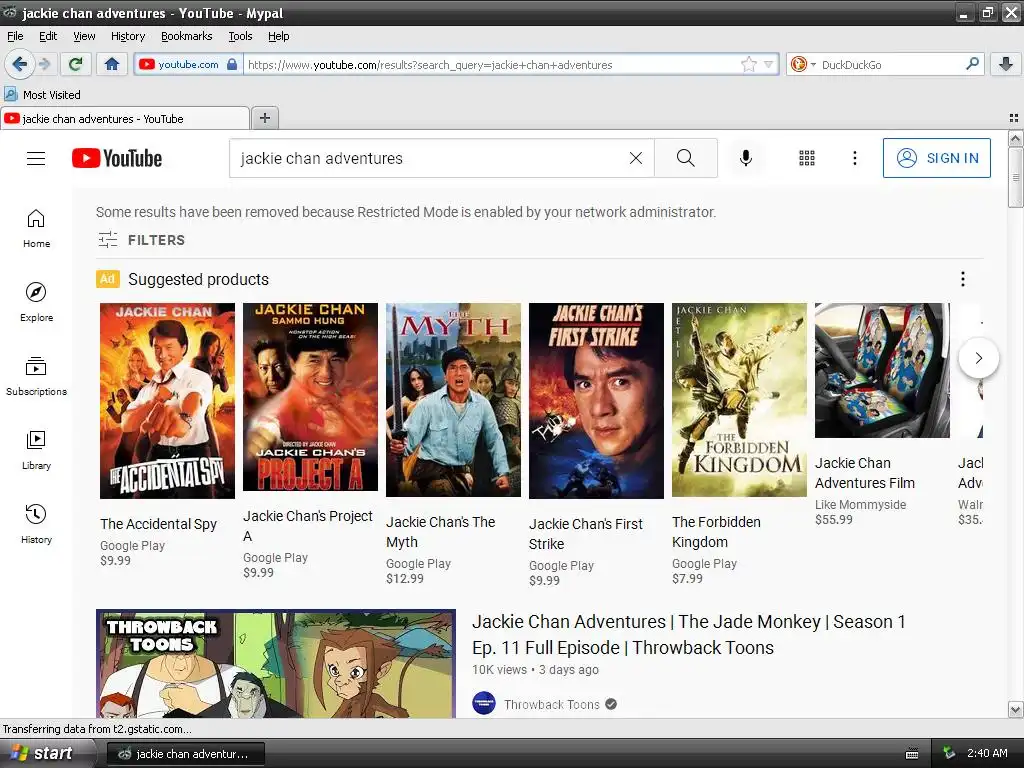Open Explore in YouTube sidebar
Screen dimensions: 1024x768
point(36,302)
